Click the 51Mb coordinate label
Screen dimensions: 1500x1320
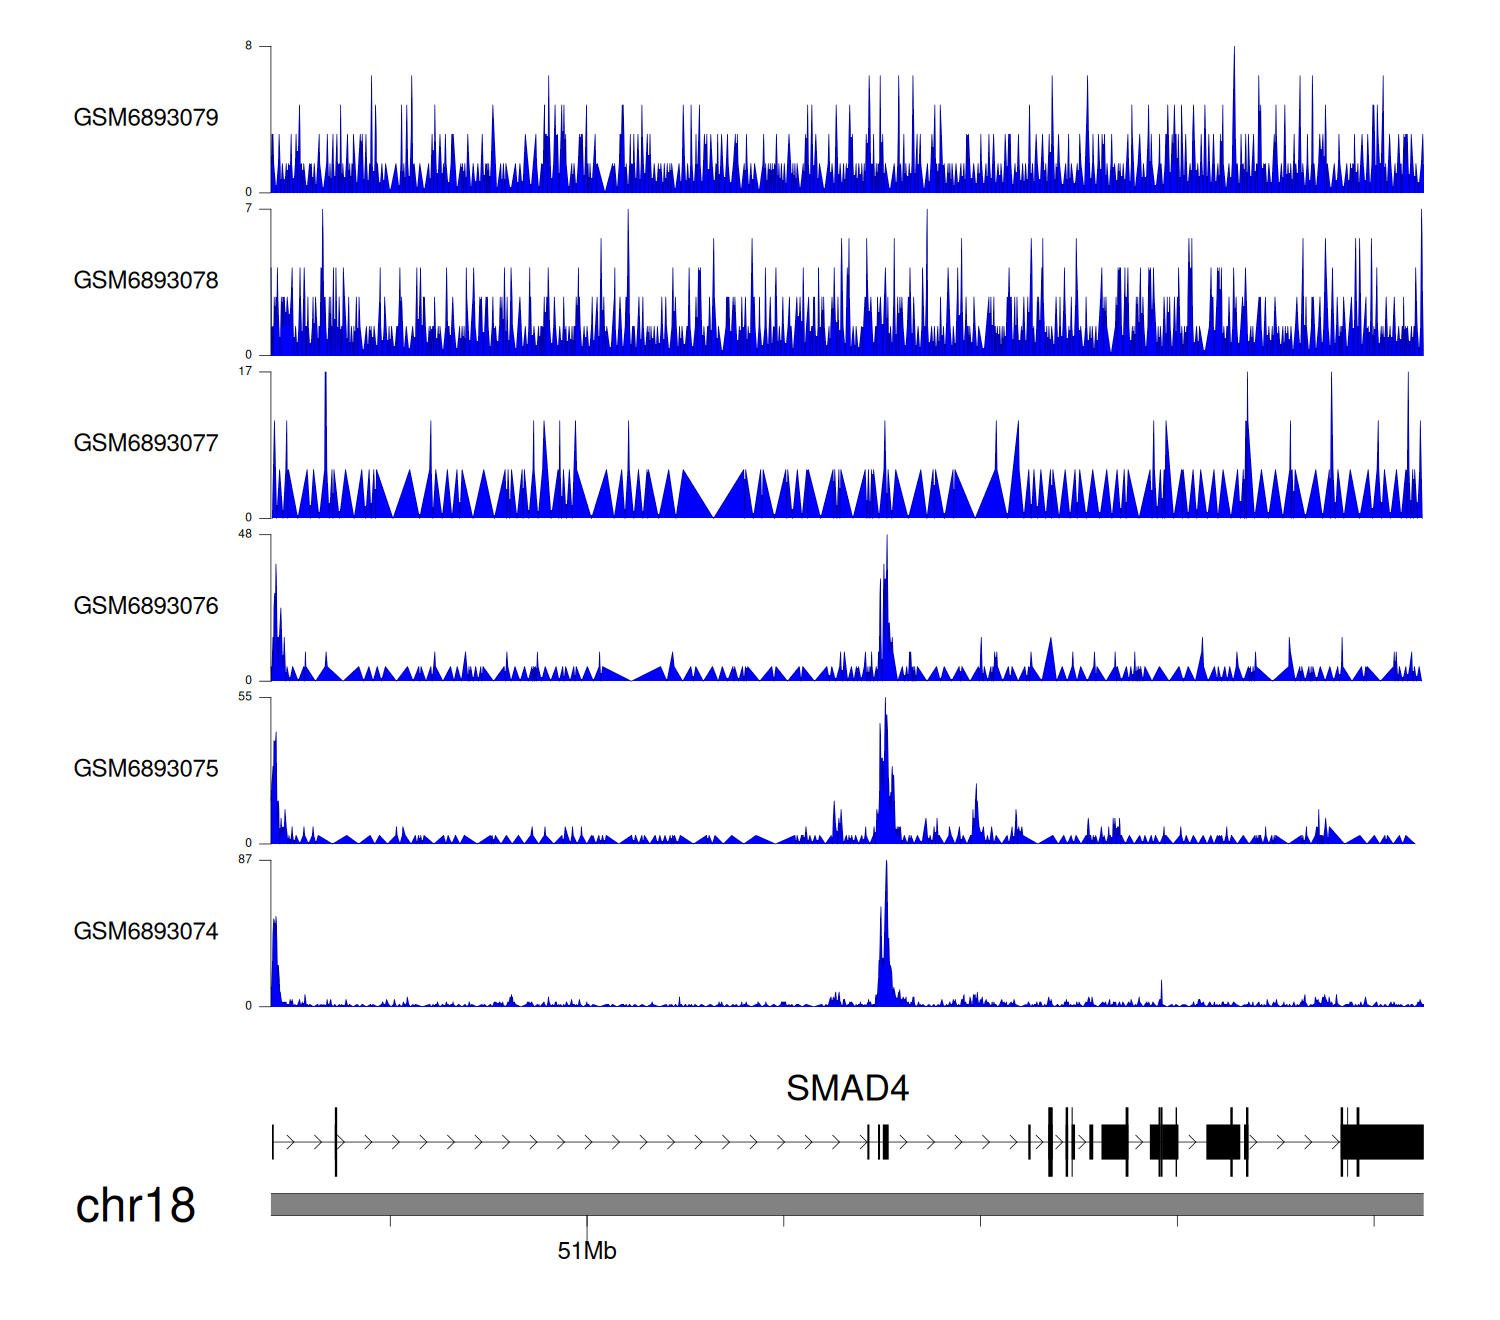(x=587, y=1252)
